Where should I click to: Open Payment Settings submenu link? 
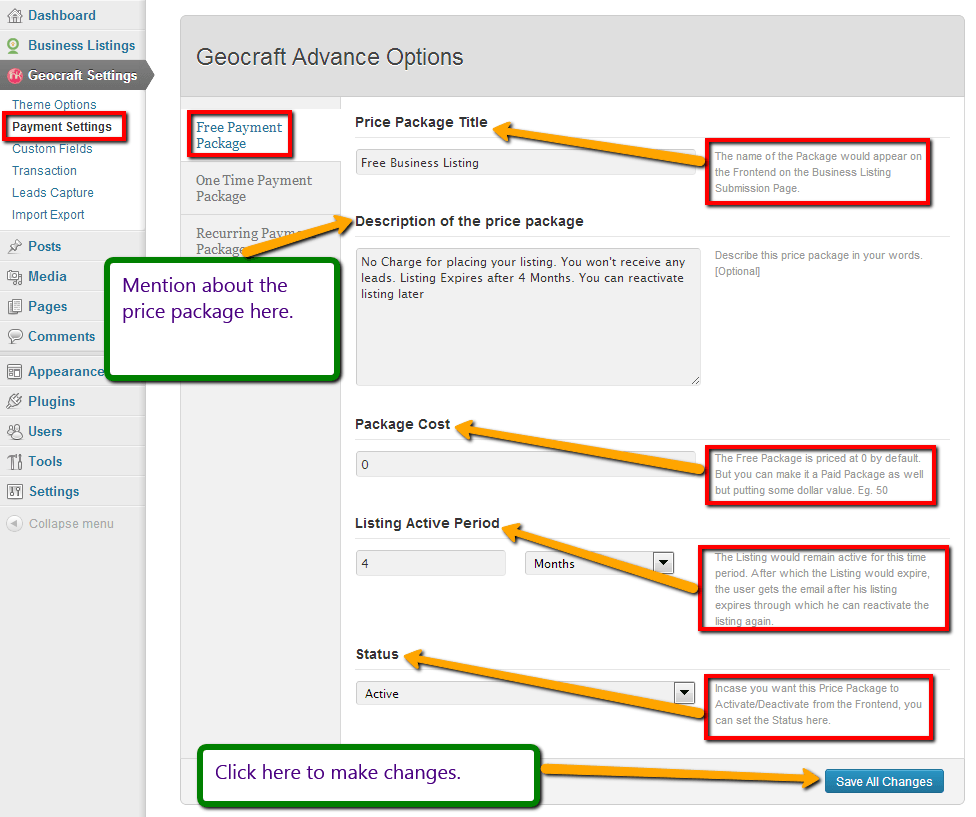point(62,127)
